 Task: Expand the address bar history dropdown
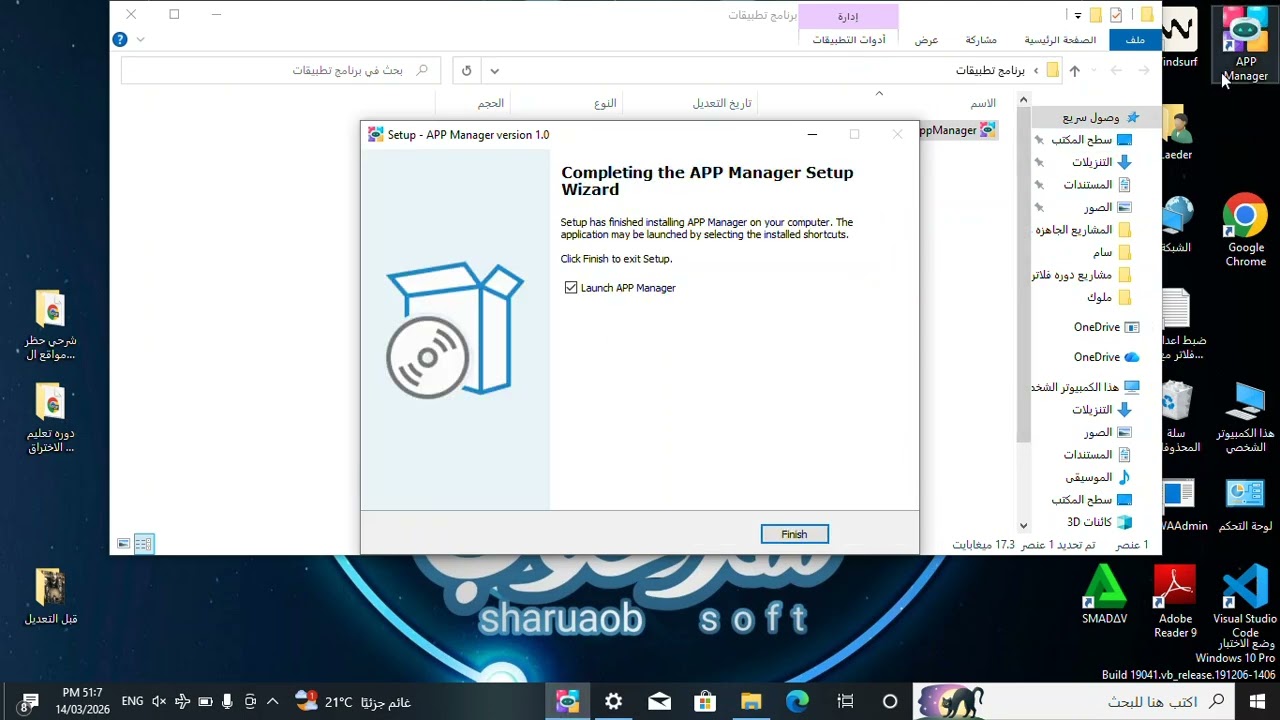tap(494, 71)
